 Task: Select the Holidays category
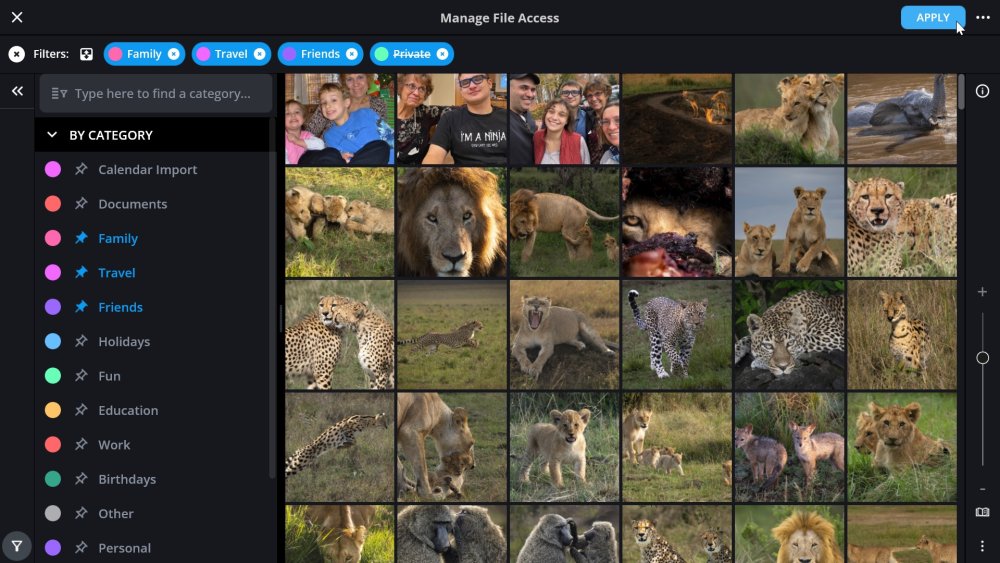pos(124,342)
